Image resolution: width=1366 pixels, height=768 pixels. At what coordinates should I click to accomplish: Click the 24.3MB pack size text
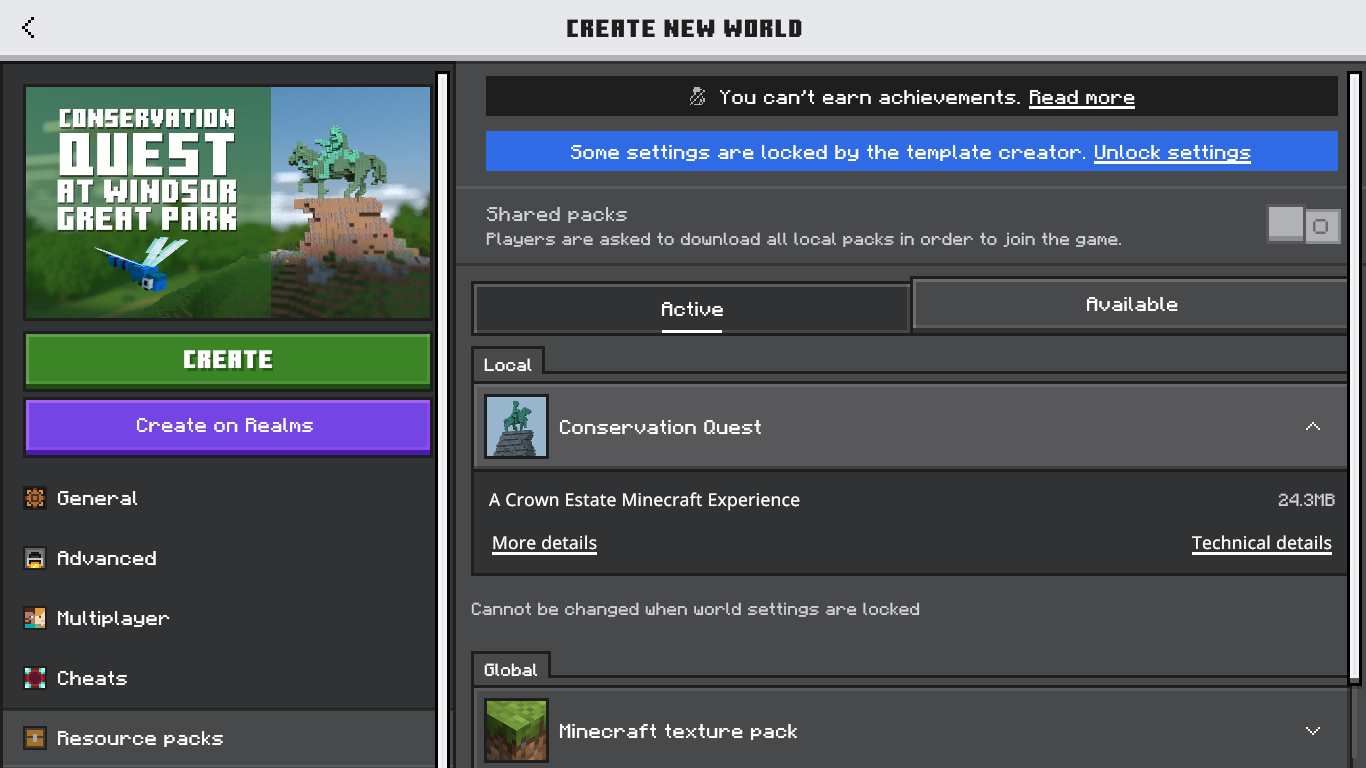pyautogui.click(x=1306, y=500)
